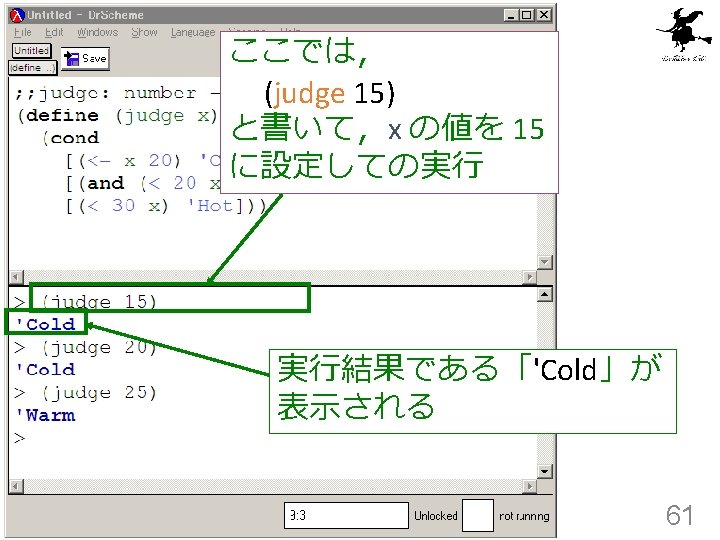Open the Windows menu
Viewport: 720px width, 540px height.
97,32
